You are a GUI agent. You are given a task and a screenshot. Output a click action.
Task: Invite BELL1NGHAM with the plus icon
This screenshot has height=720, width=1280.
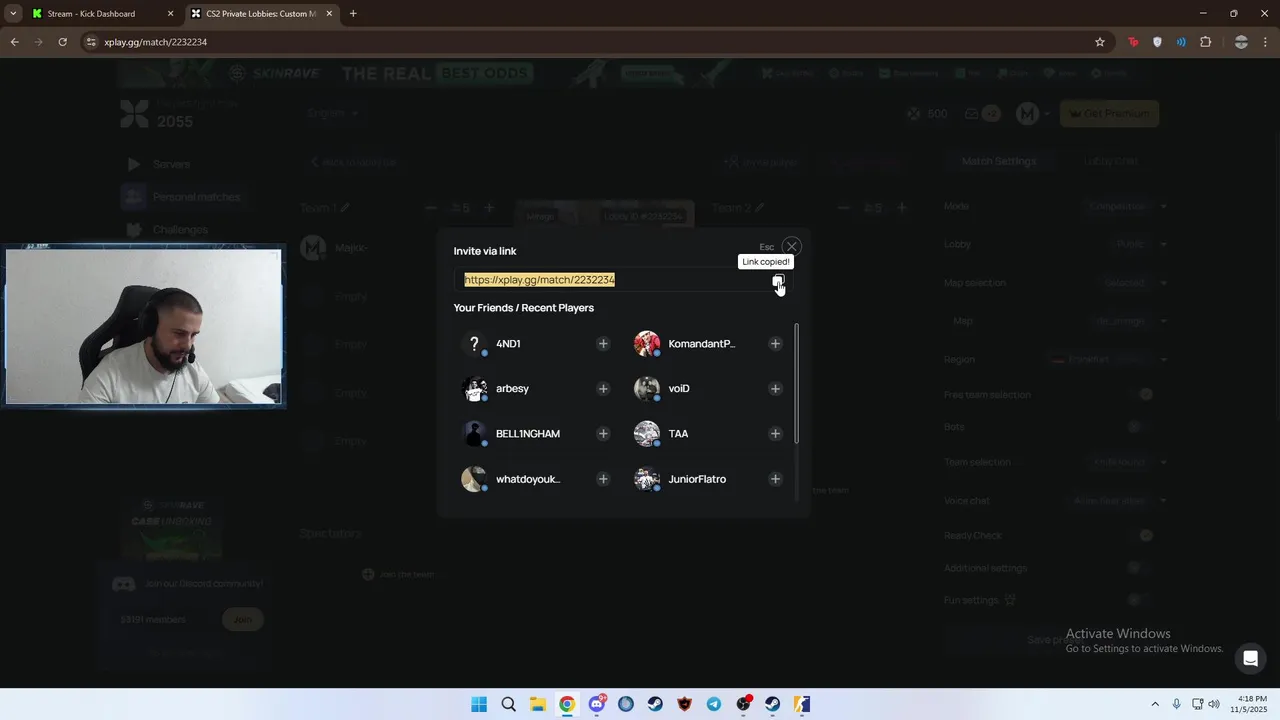603,434
